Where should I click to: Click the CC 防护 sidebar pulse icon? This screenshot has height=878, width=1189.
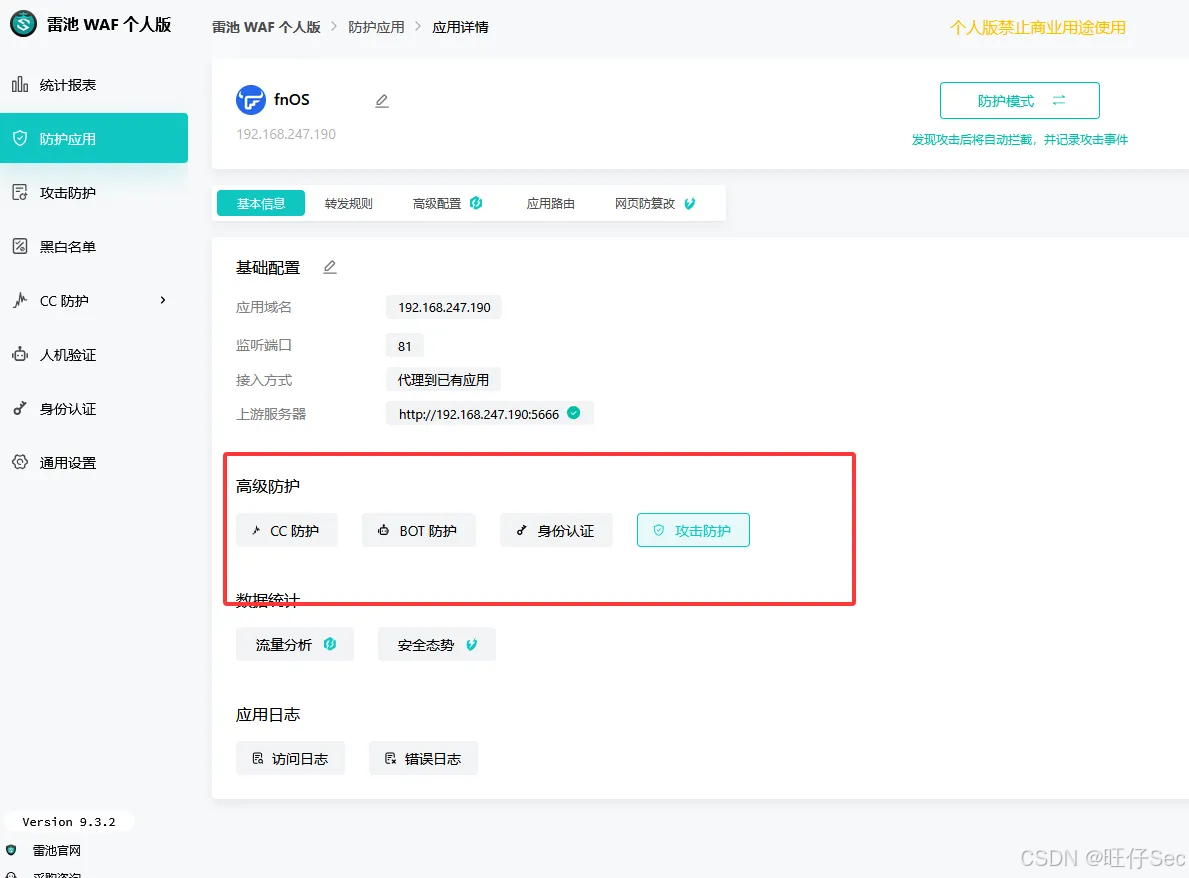[x=20, y=300]
